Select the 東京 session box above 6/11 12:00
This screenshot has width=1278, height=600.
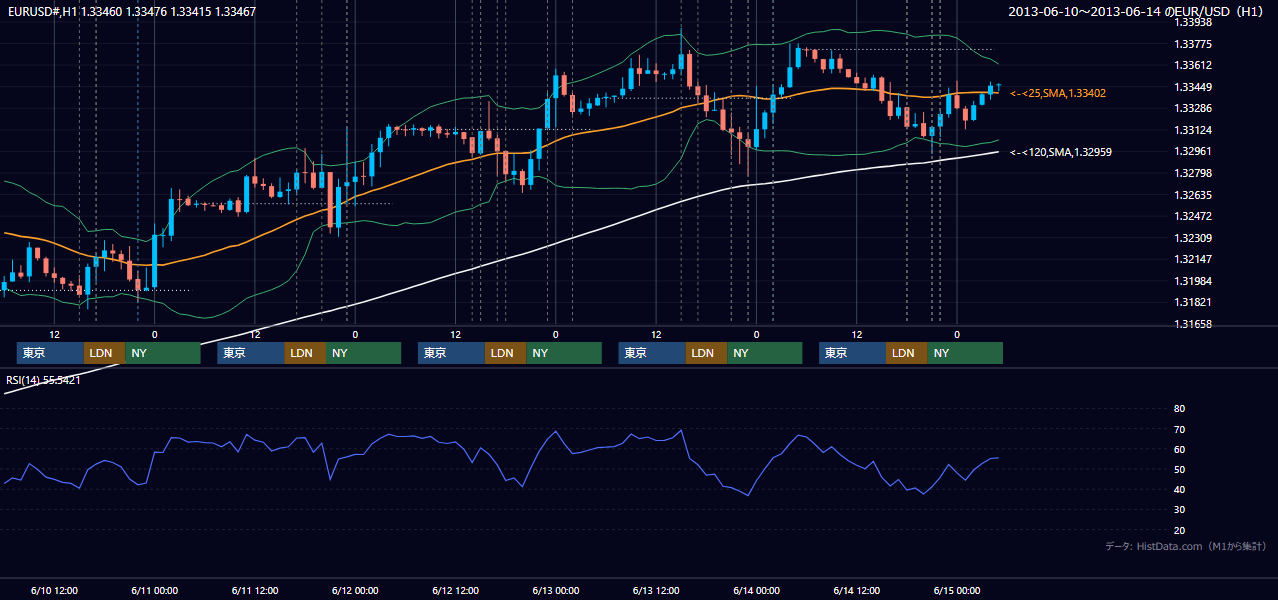(x=251, y=353)
